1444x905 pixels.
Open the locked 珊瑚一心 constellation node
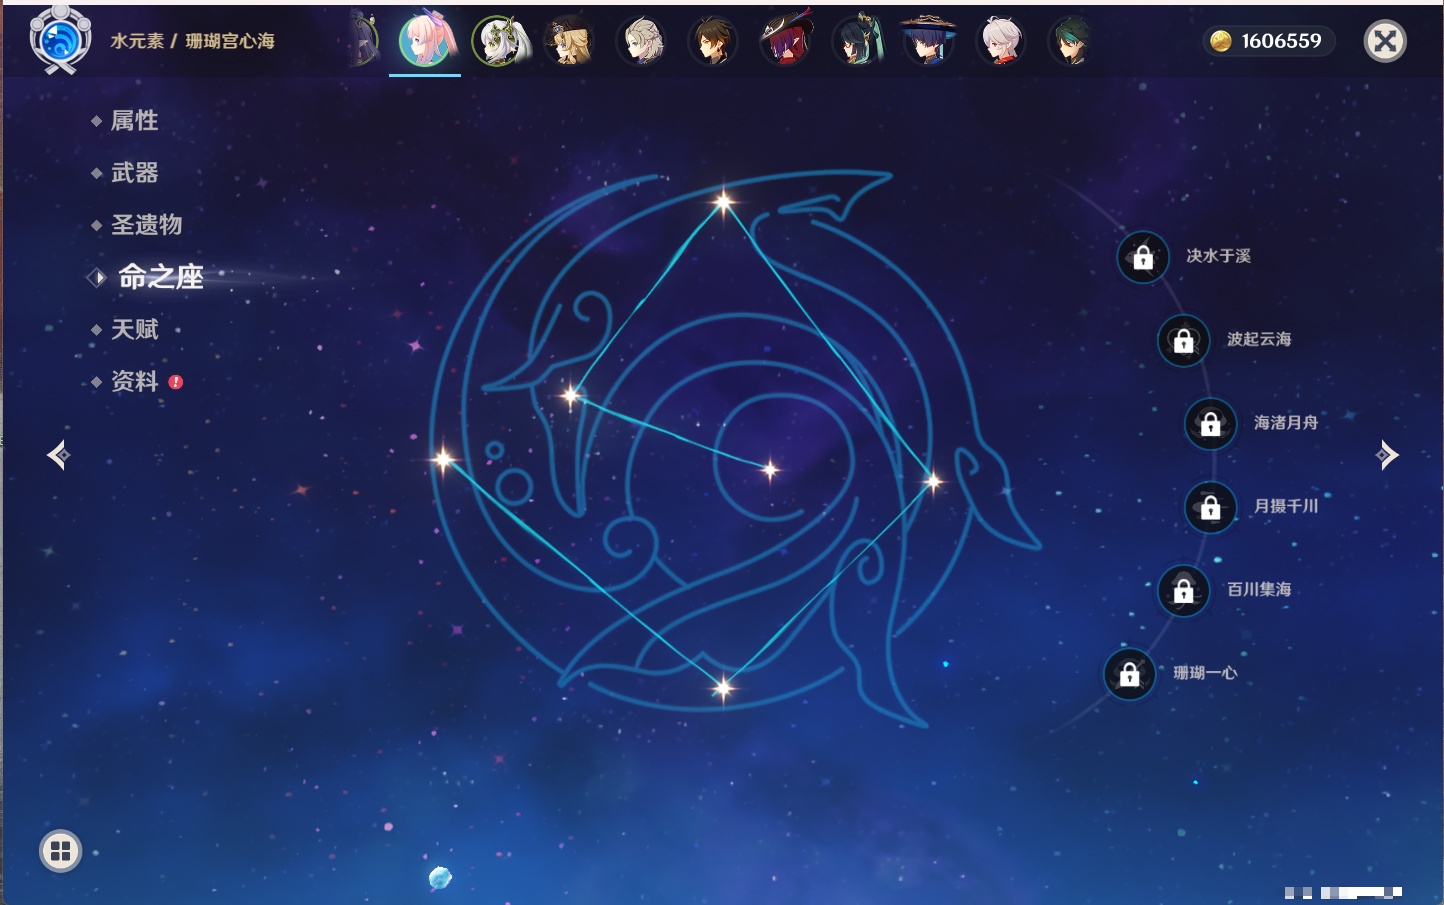(1130, 674)
